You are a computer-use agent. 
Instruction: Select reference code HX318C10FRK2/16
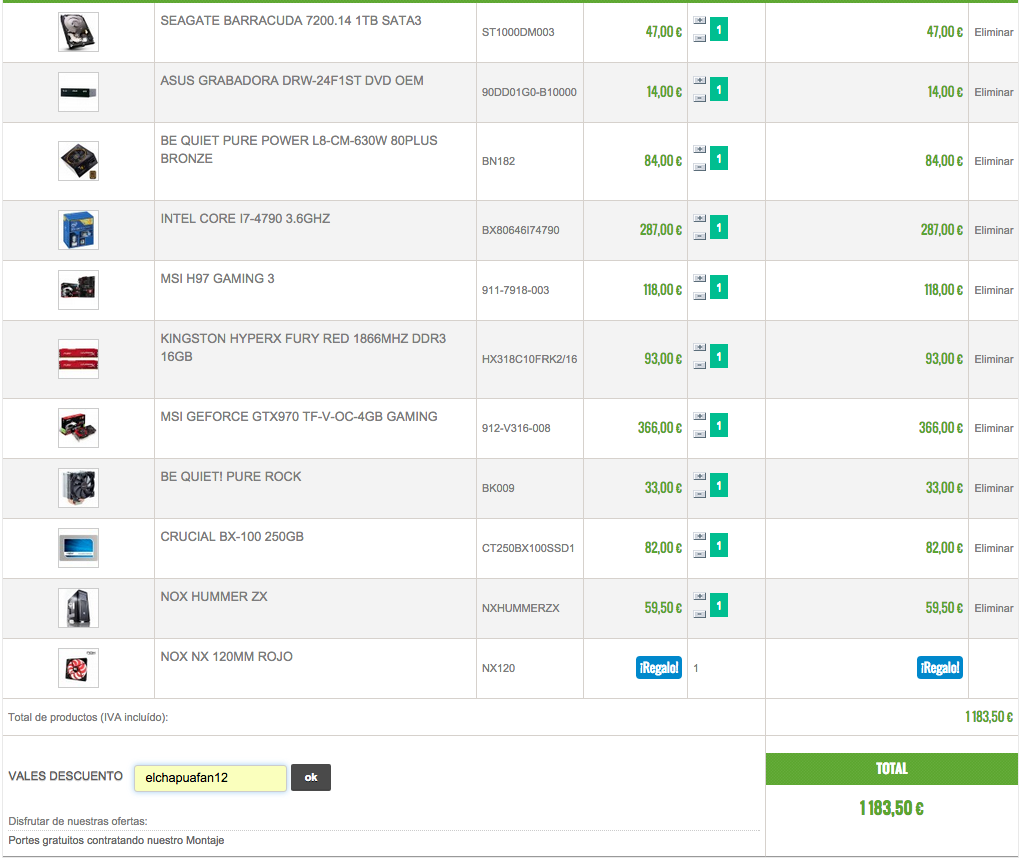tap(529, 359)
